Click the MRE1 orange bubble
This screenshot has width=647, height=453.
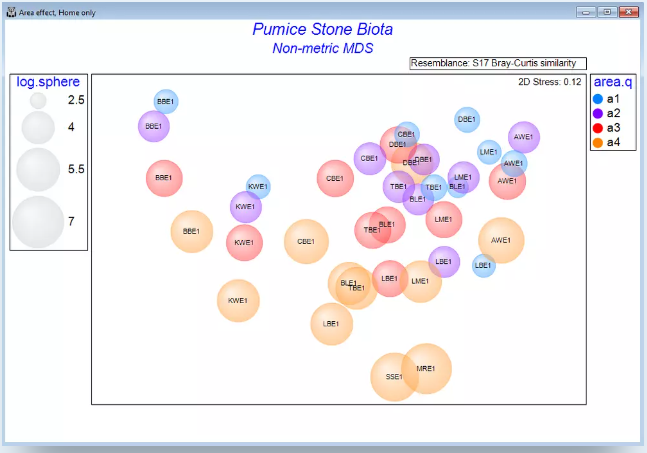coord(426,369)
